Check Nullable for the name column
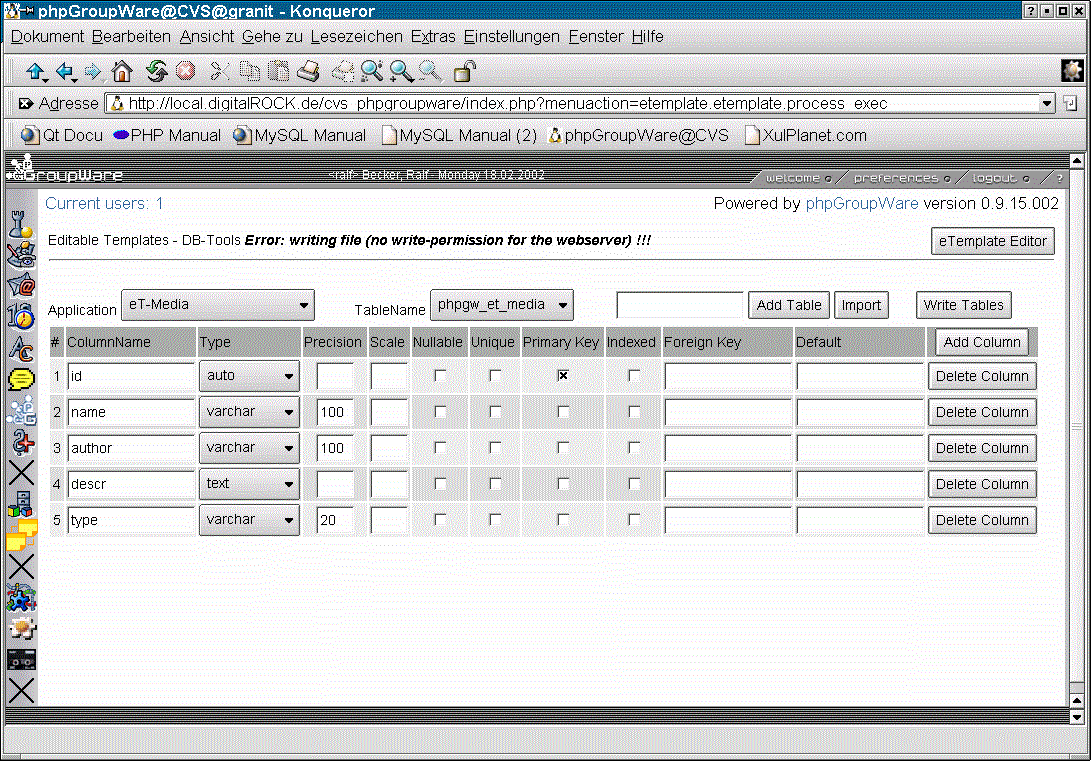1091x761 pixels. 440,412
